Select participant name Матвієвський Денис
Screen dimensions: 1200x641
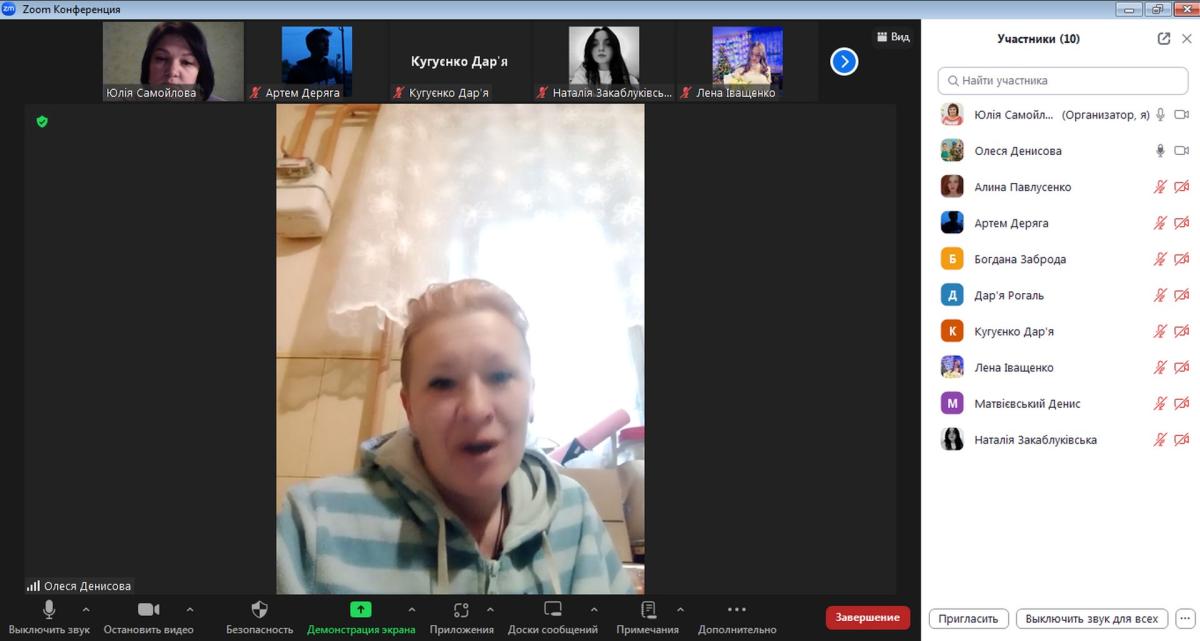pyautogui.click(x=1027, y=403)
